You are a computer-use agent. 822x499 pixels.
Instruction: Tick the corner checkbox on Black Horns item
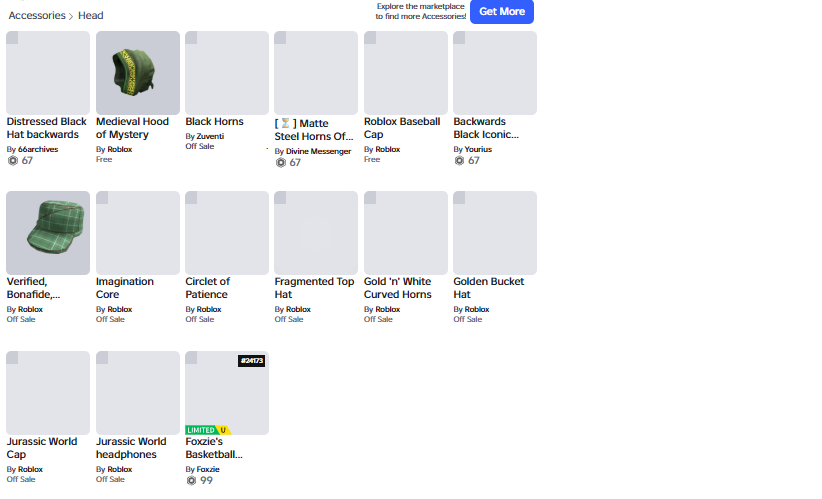191,37
